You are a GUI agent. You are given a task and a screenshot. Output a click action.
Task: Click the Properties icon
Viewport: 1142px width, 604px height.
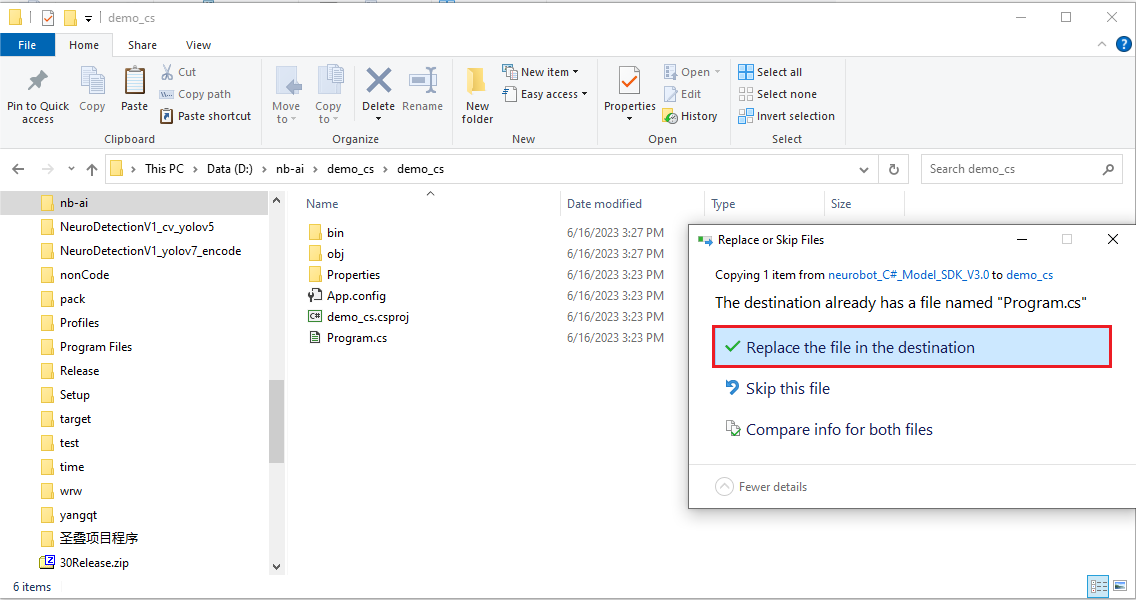[x=629, y=81]
